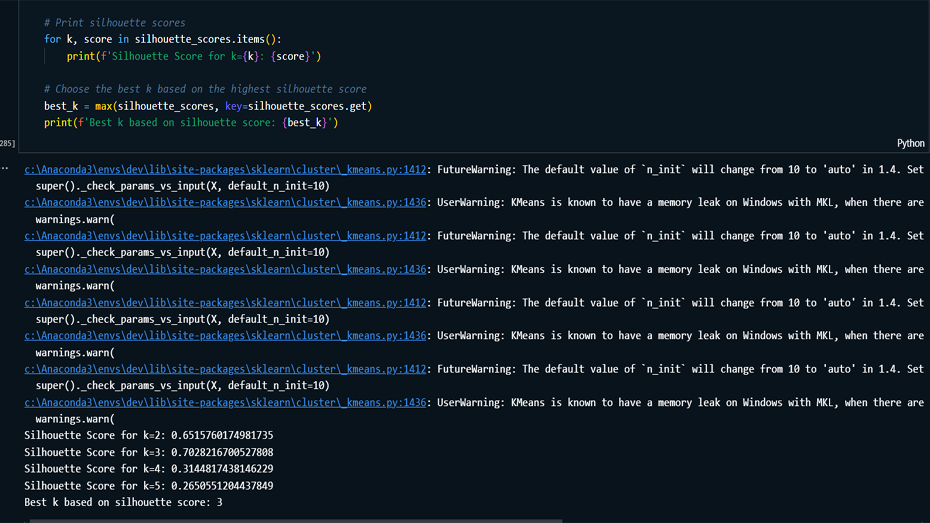The height and width of the screenshot is (523, 930).
Task: Open the first _kmeans.py:1412 FutureWarning link
Action: [225, 169]
